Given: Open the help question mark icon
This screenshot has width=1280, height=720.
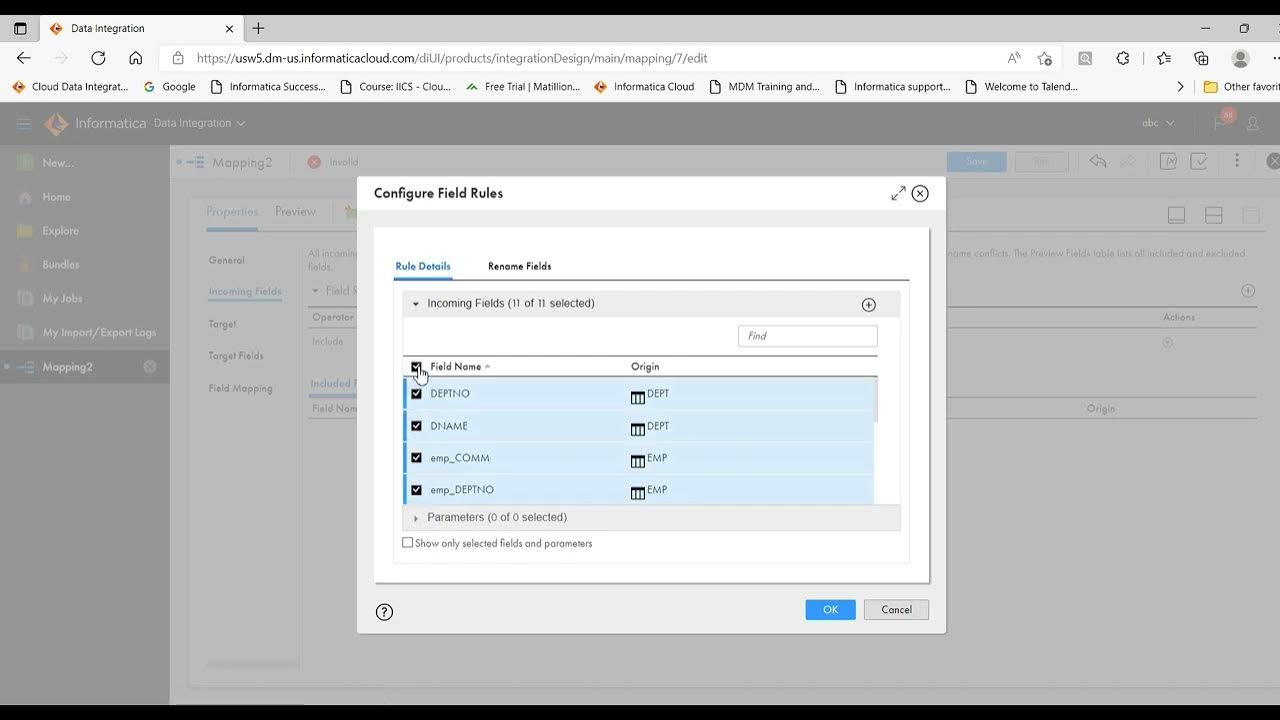Looking at the screenshot, I should point(384,612).
